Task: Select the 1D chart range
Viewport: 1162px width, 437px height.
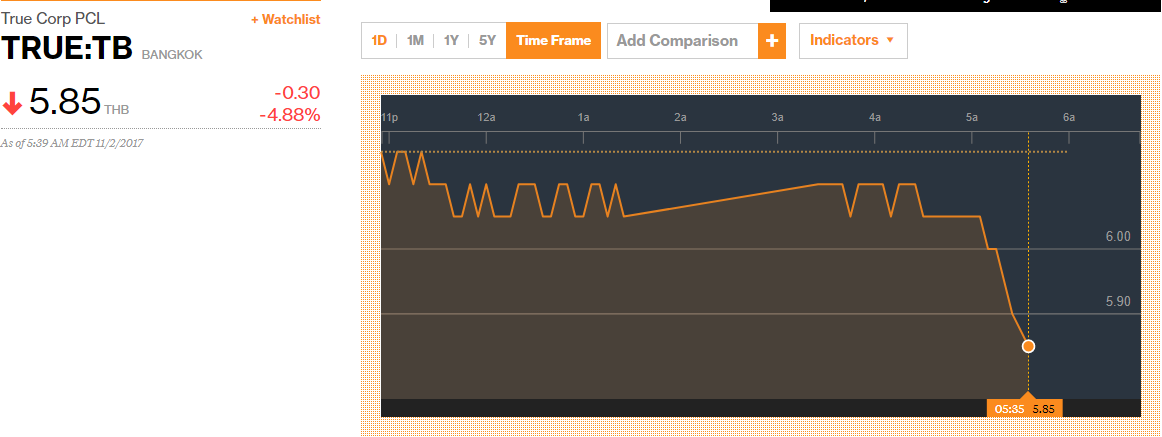Action: point(379,41)
